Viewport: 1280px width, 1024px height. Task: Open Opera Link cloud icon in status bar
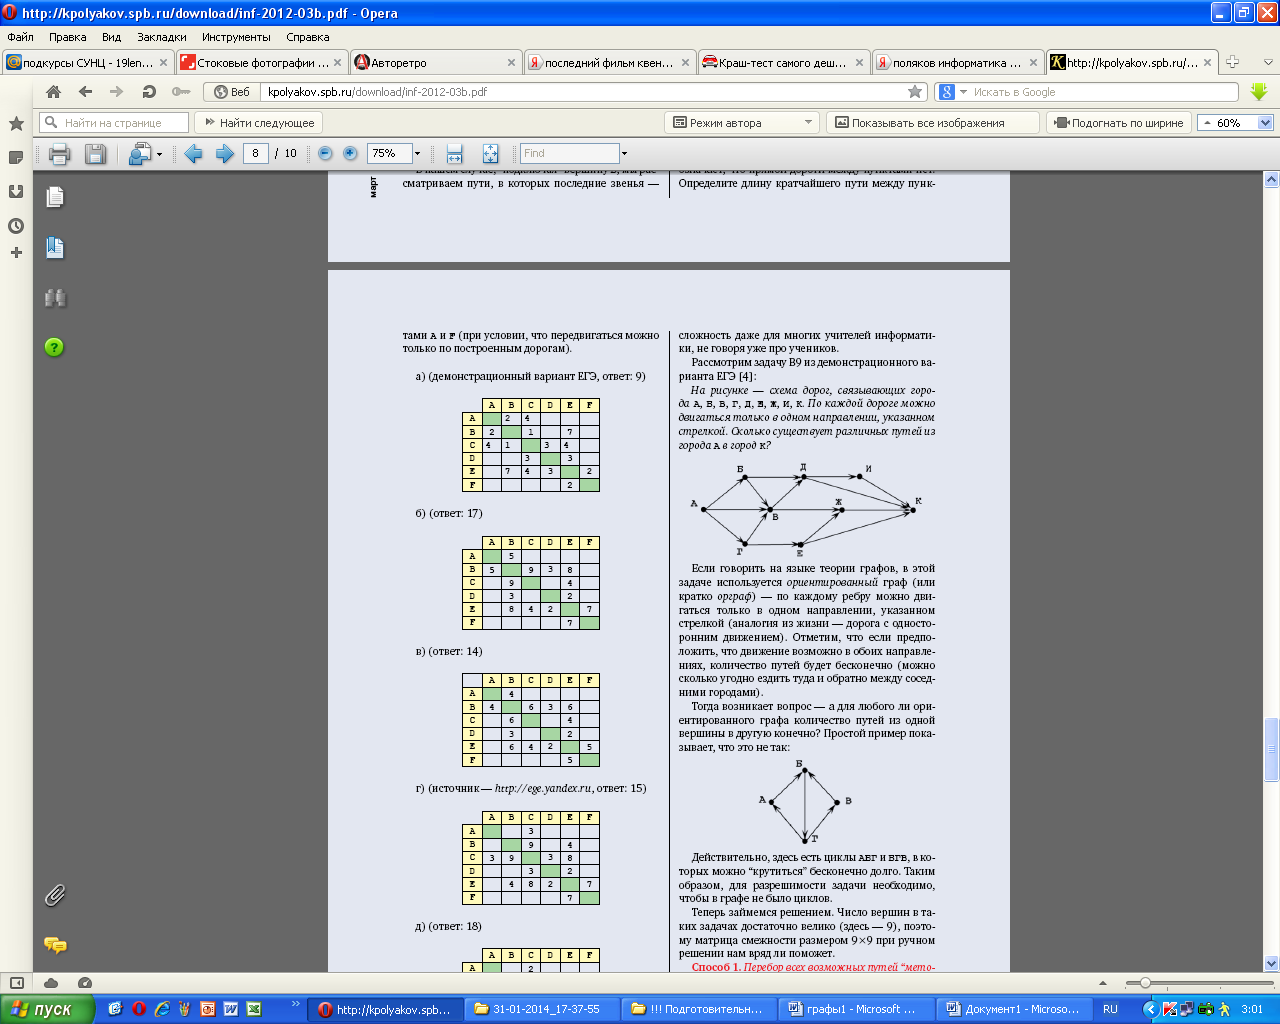pos(51,982)
